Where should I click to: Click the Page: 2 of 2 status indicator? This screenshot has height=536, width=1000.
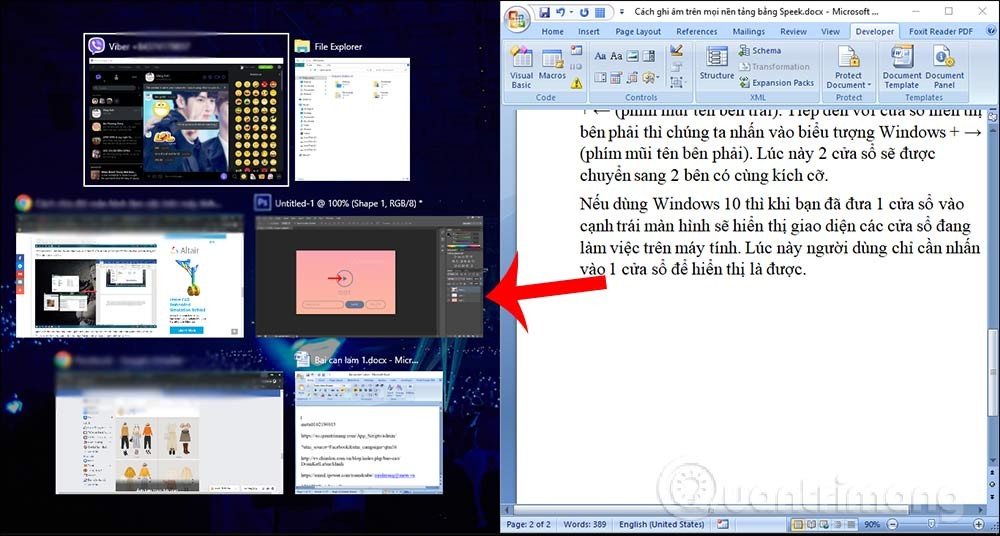(528, 525)
